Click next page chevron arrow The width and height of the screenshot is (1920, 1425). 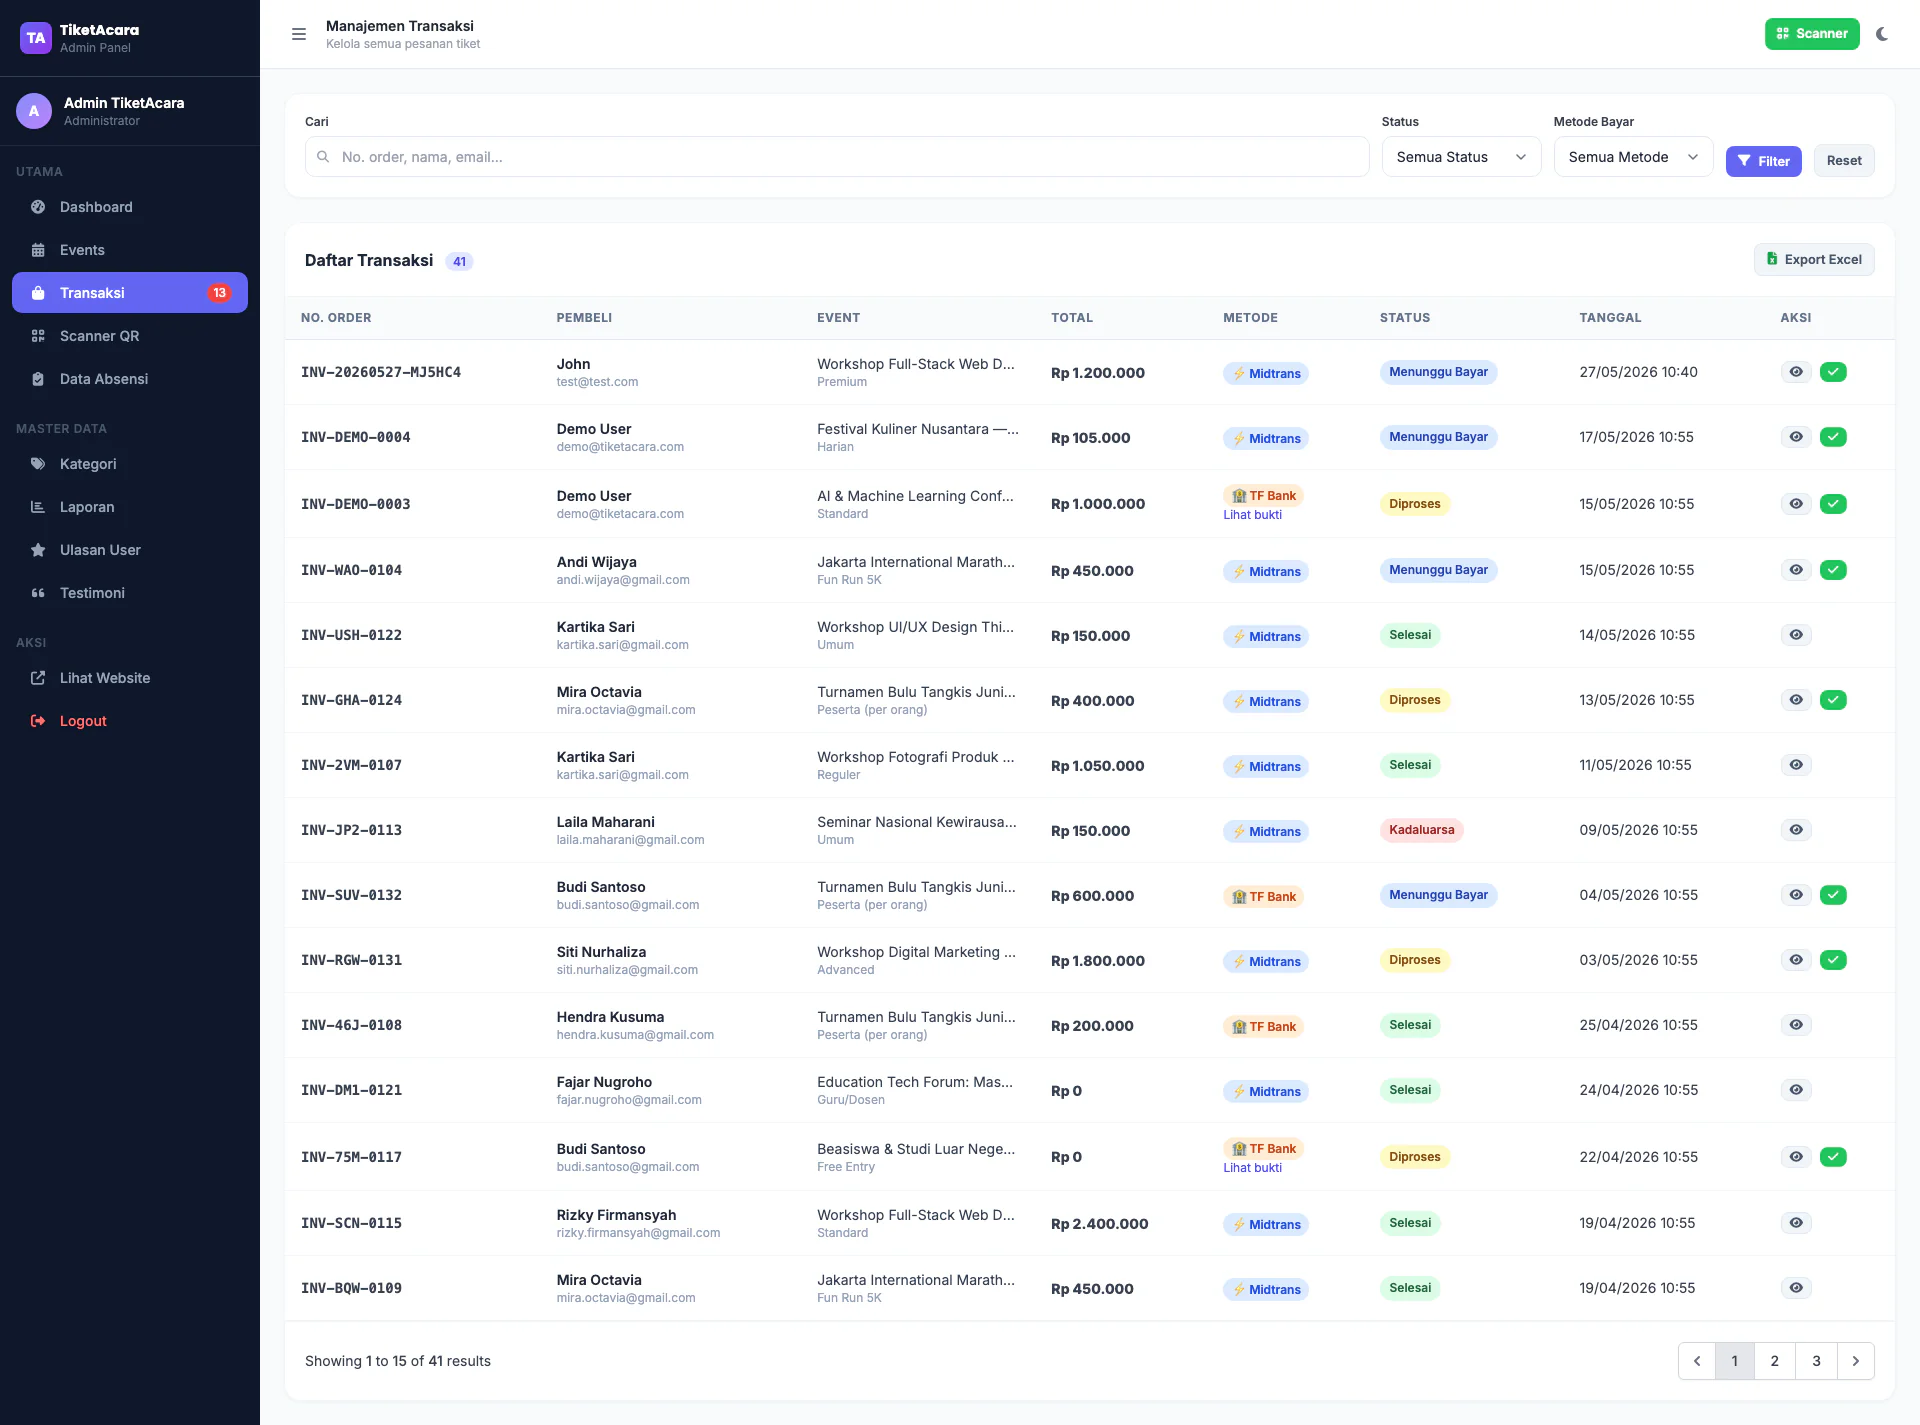(1856, 1361)
